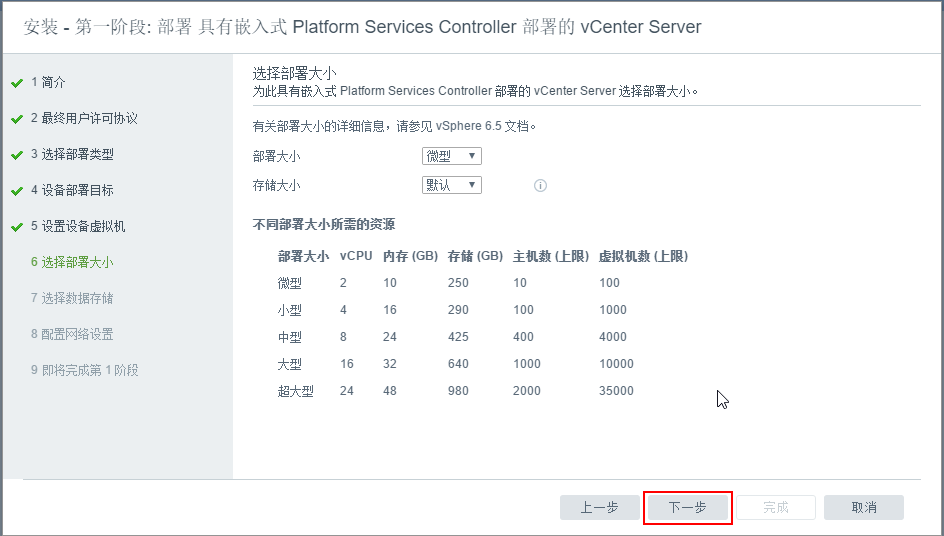The width and height of the screenshot is (944, 536).
Task: Click the storage size info icon
Action: [x=540, y=185]
